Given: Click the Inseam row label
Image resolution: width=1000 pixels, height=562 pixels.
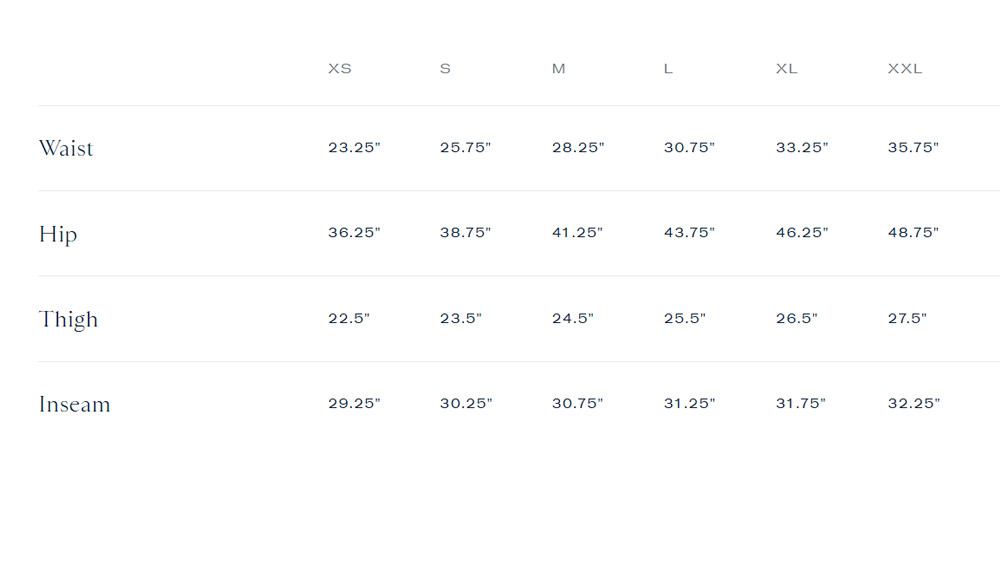Looking at the screenshot, I should (x=75, y=404).
